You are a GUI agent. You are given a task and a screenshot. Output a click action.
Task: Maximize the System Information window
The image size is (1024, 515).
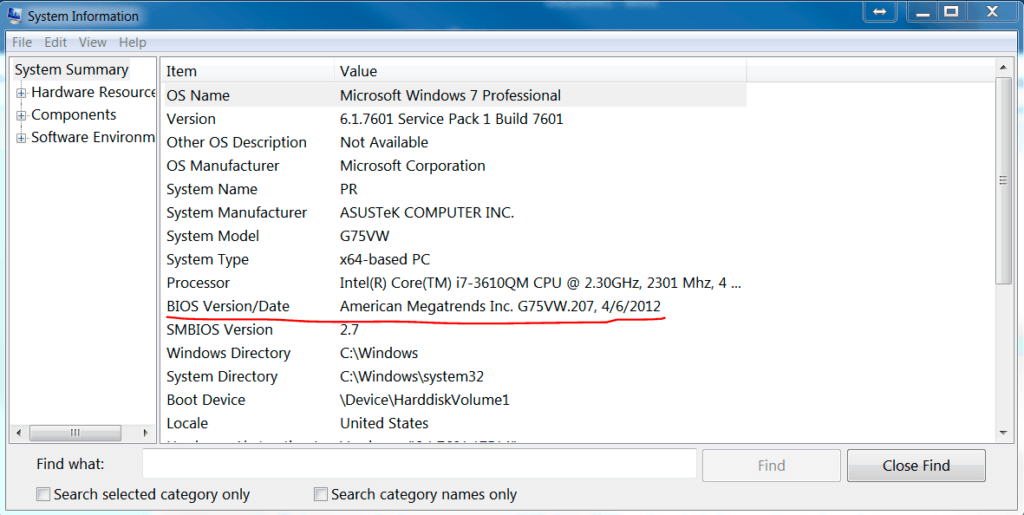(952, 12)
